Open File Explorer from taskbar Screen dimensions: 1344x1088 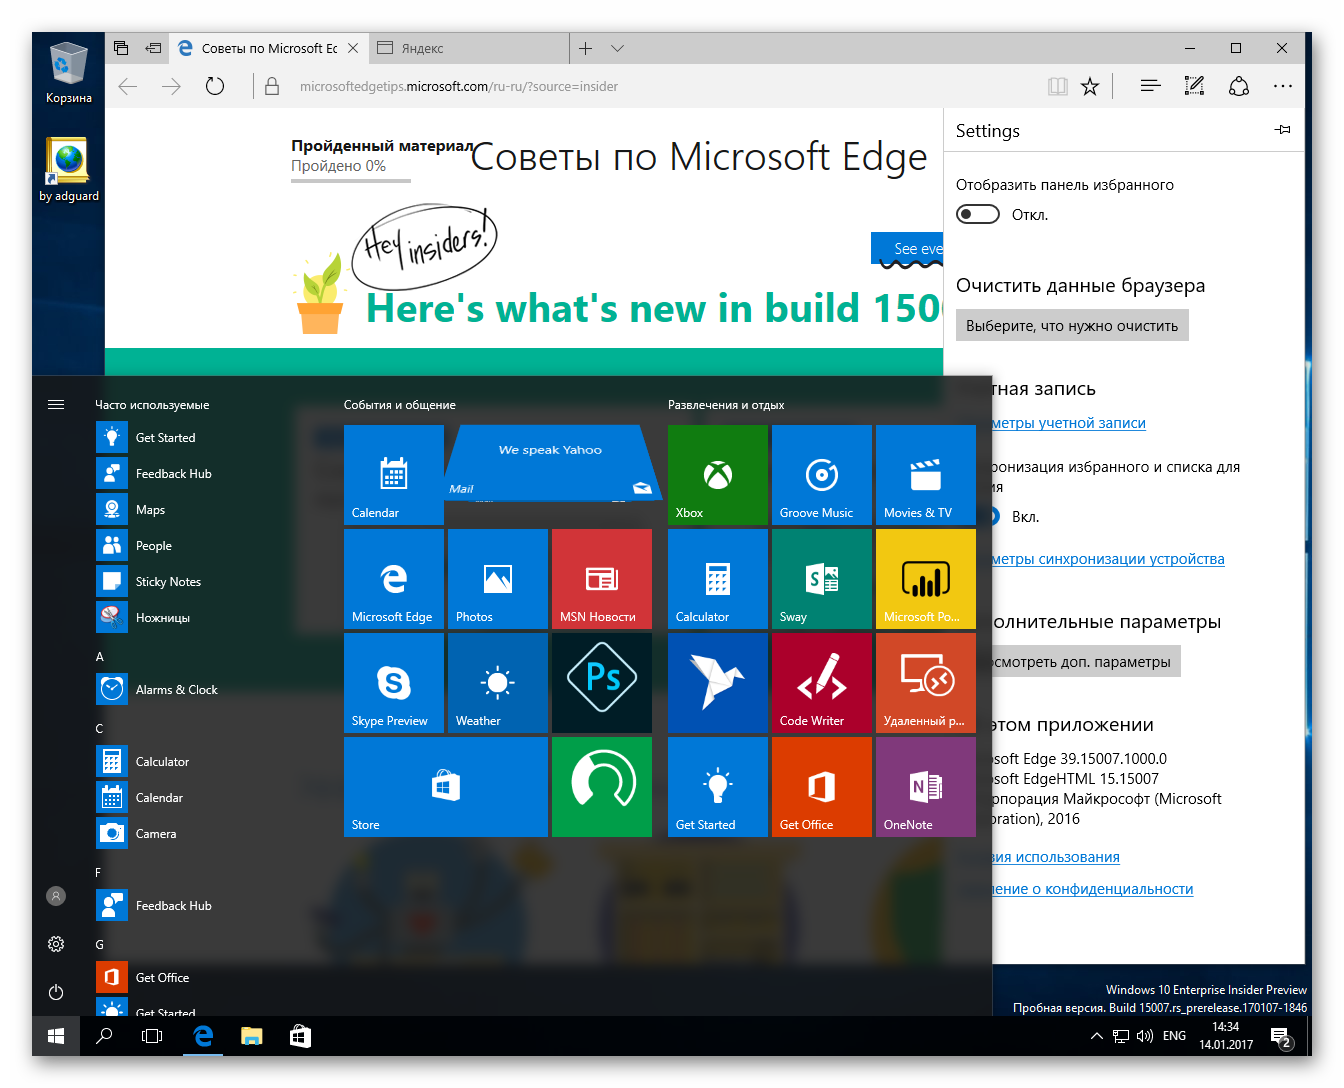252,1036
